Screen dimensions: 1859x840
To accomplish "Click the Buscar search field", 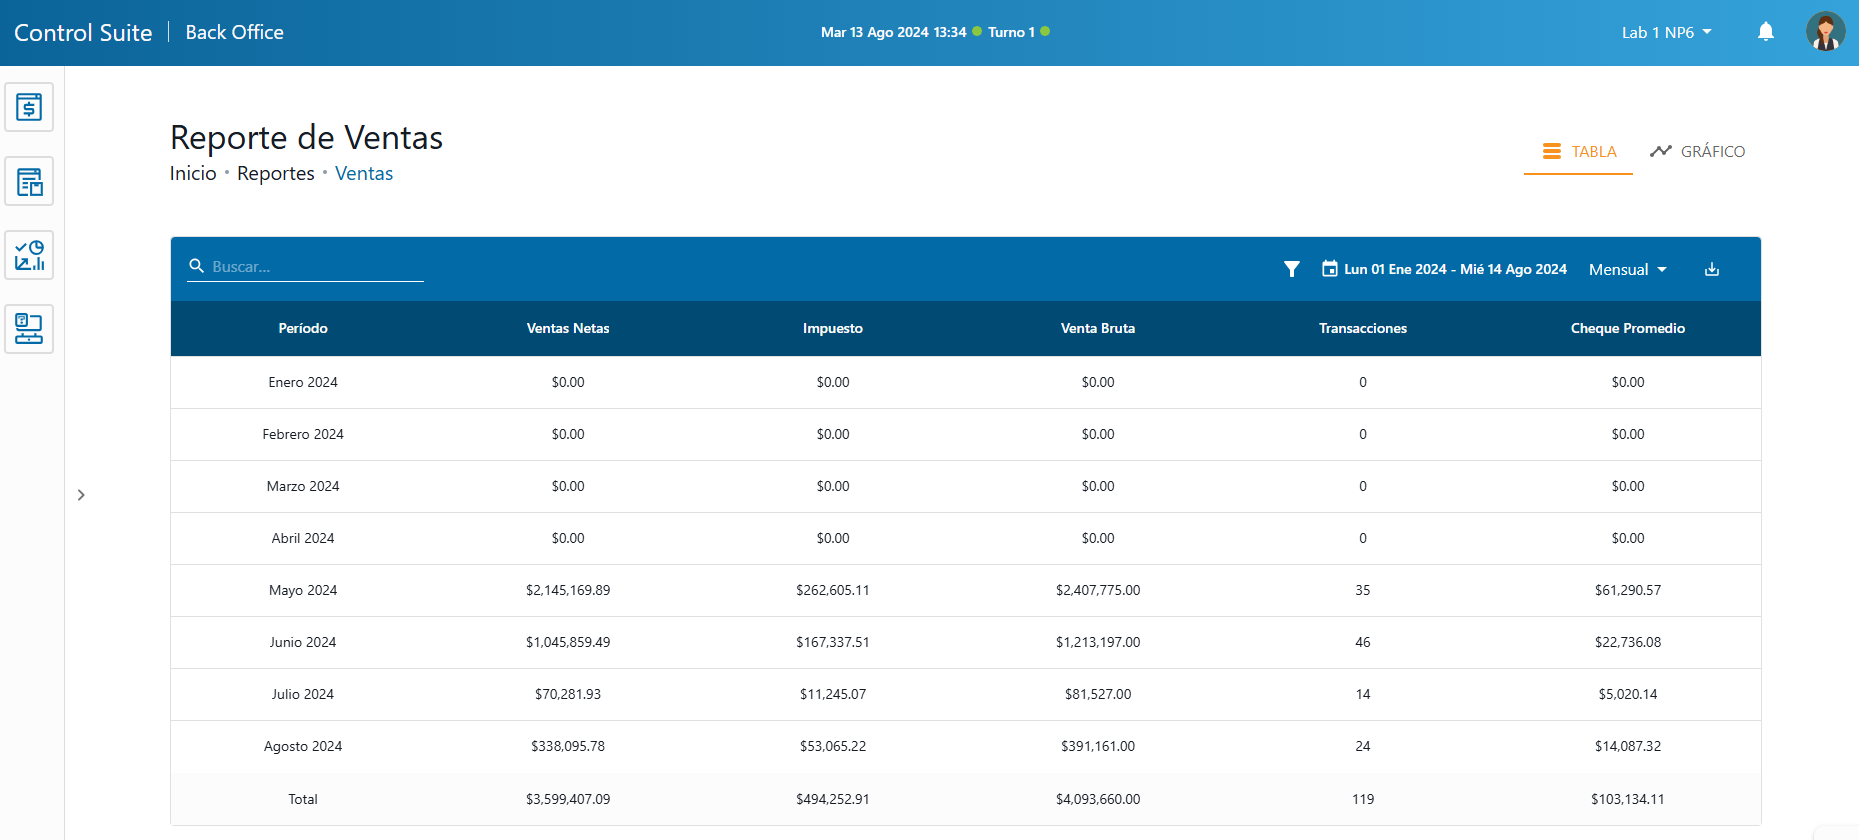I will pos(310,267).
